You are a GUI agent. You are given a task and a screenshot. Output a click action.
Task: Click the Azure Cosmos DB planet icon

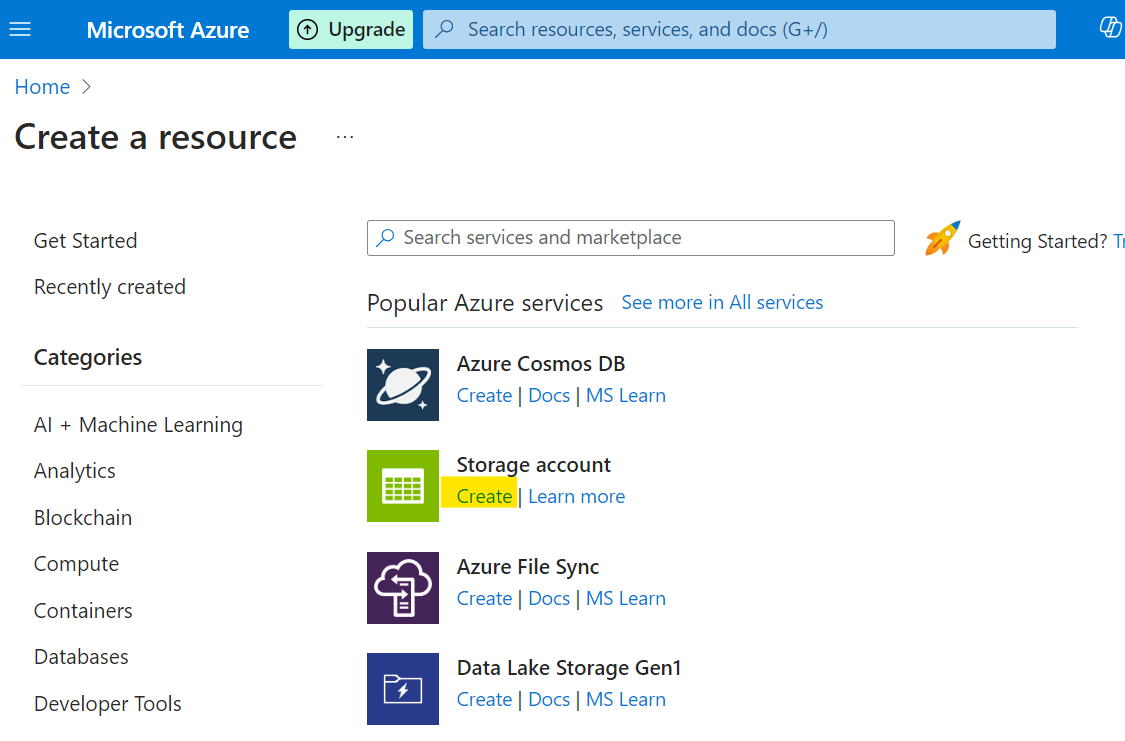(x=403, y=384)
